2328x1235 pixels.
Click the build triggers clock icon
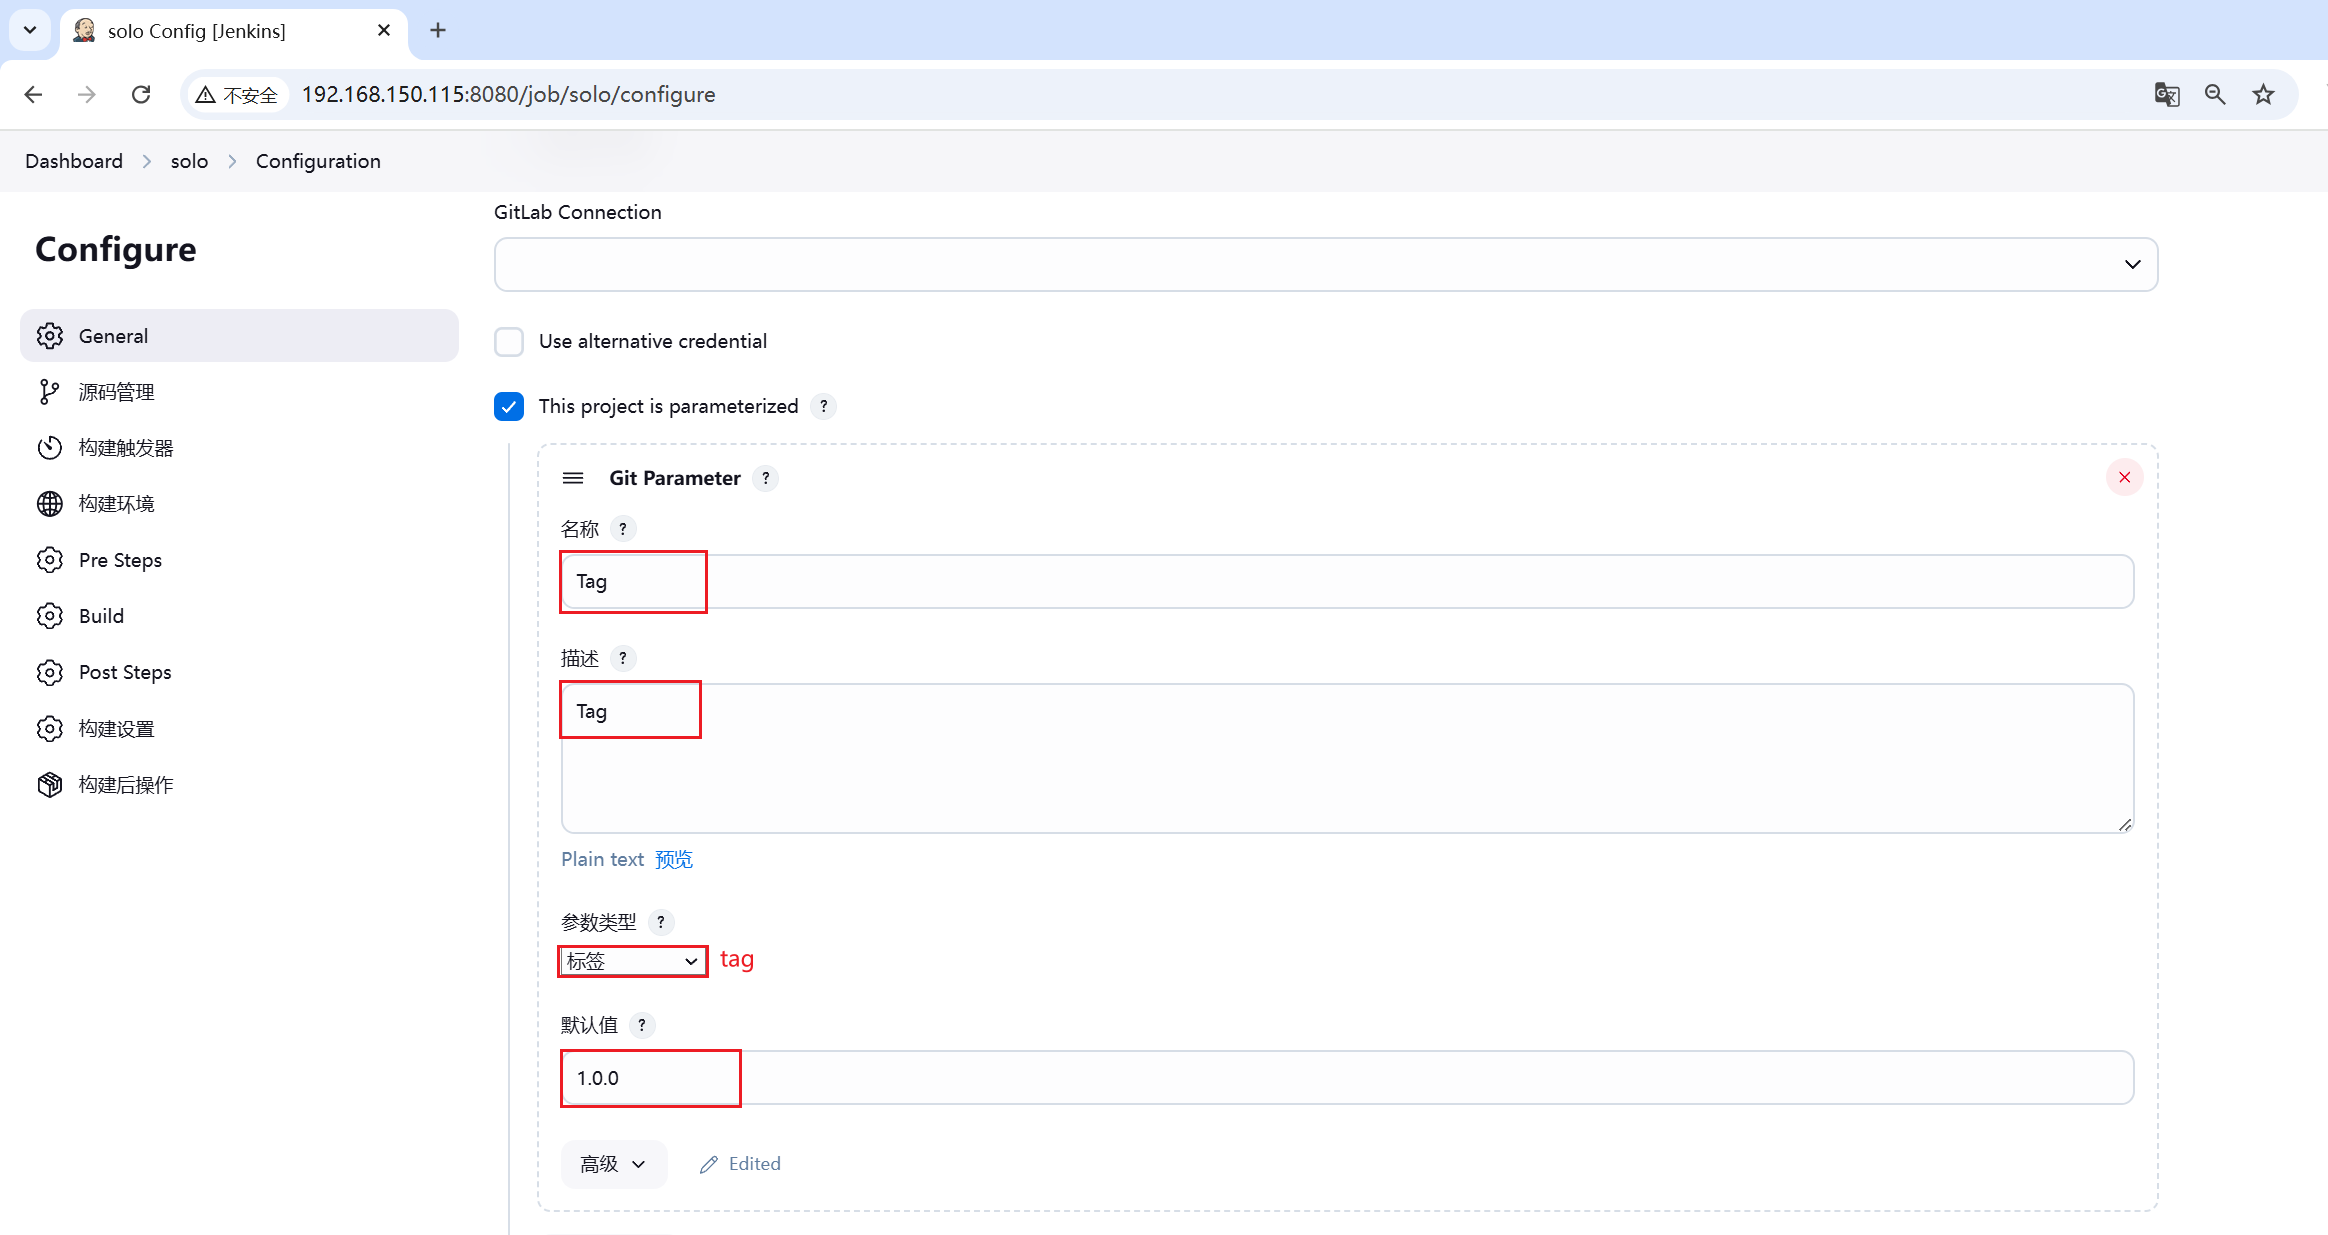[50, 447]
